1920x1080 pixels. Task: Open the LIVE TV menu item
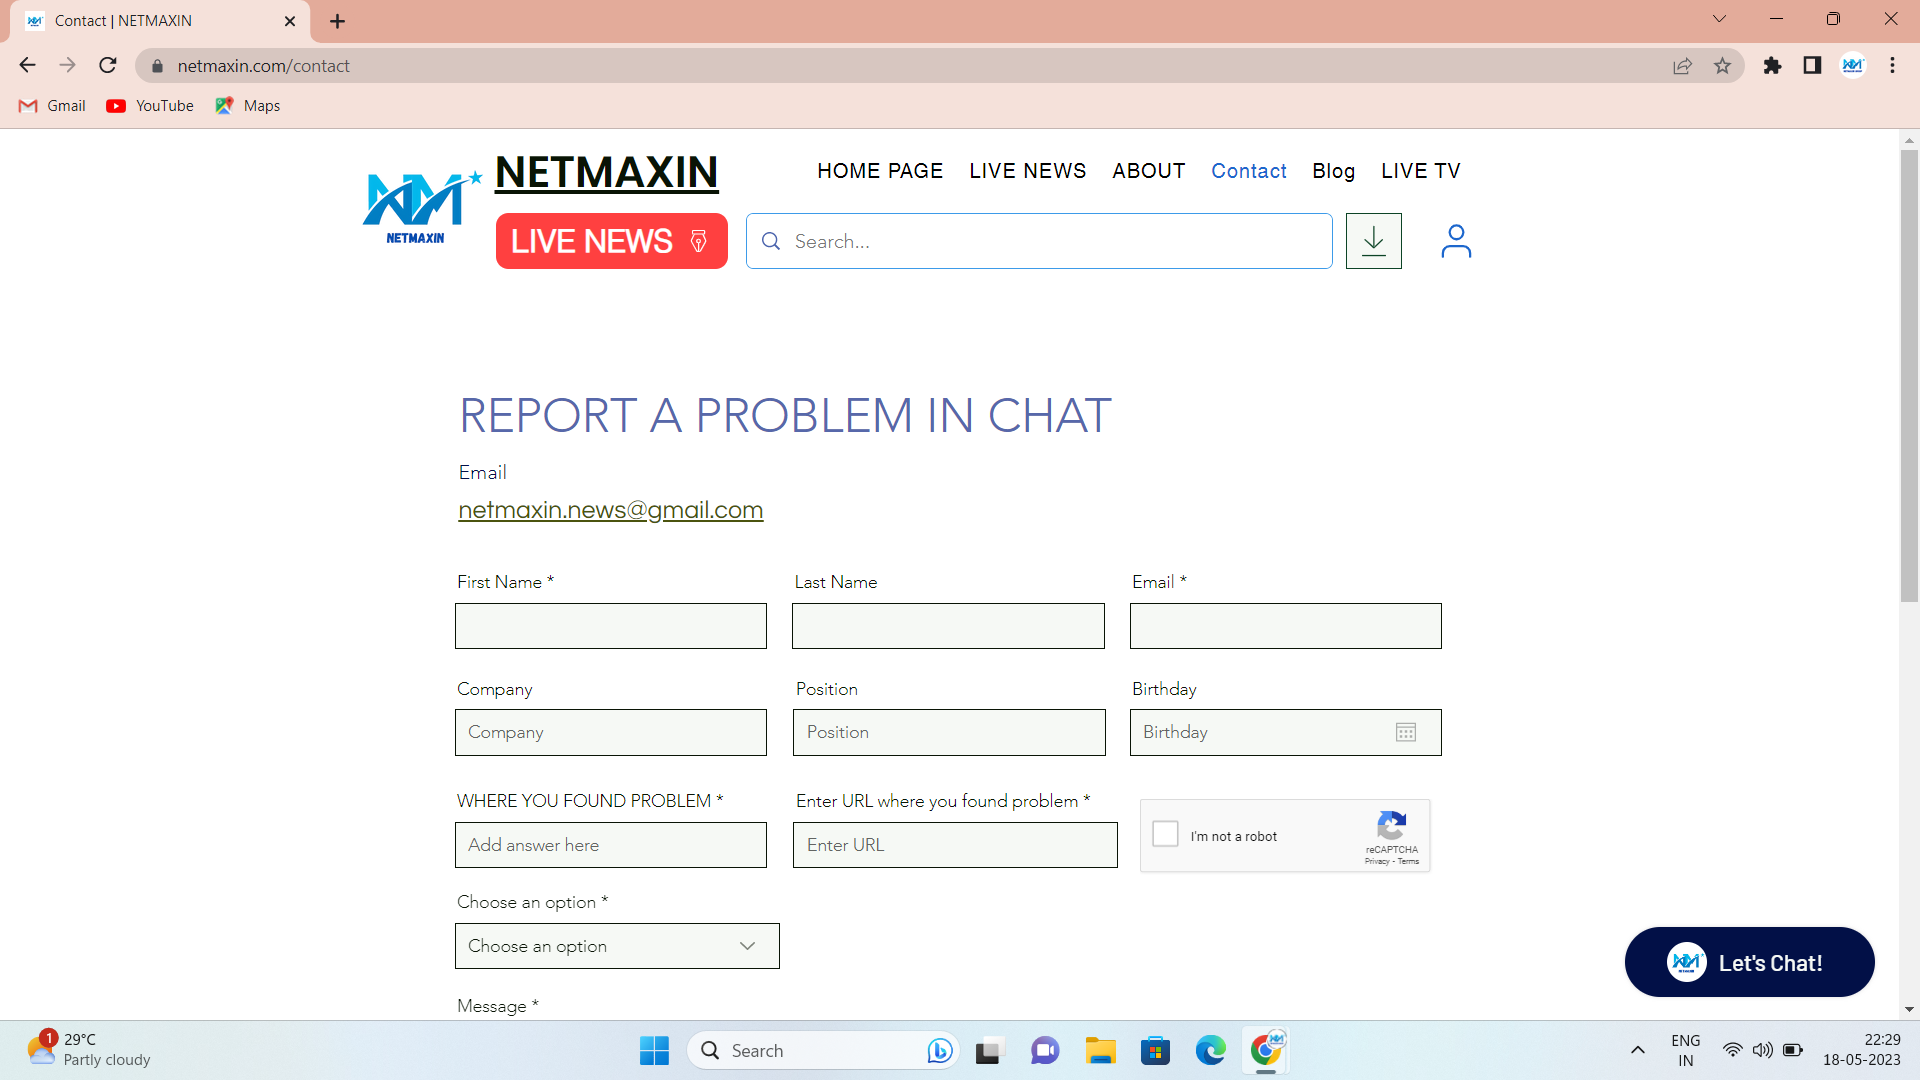pos(1420,171)
